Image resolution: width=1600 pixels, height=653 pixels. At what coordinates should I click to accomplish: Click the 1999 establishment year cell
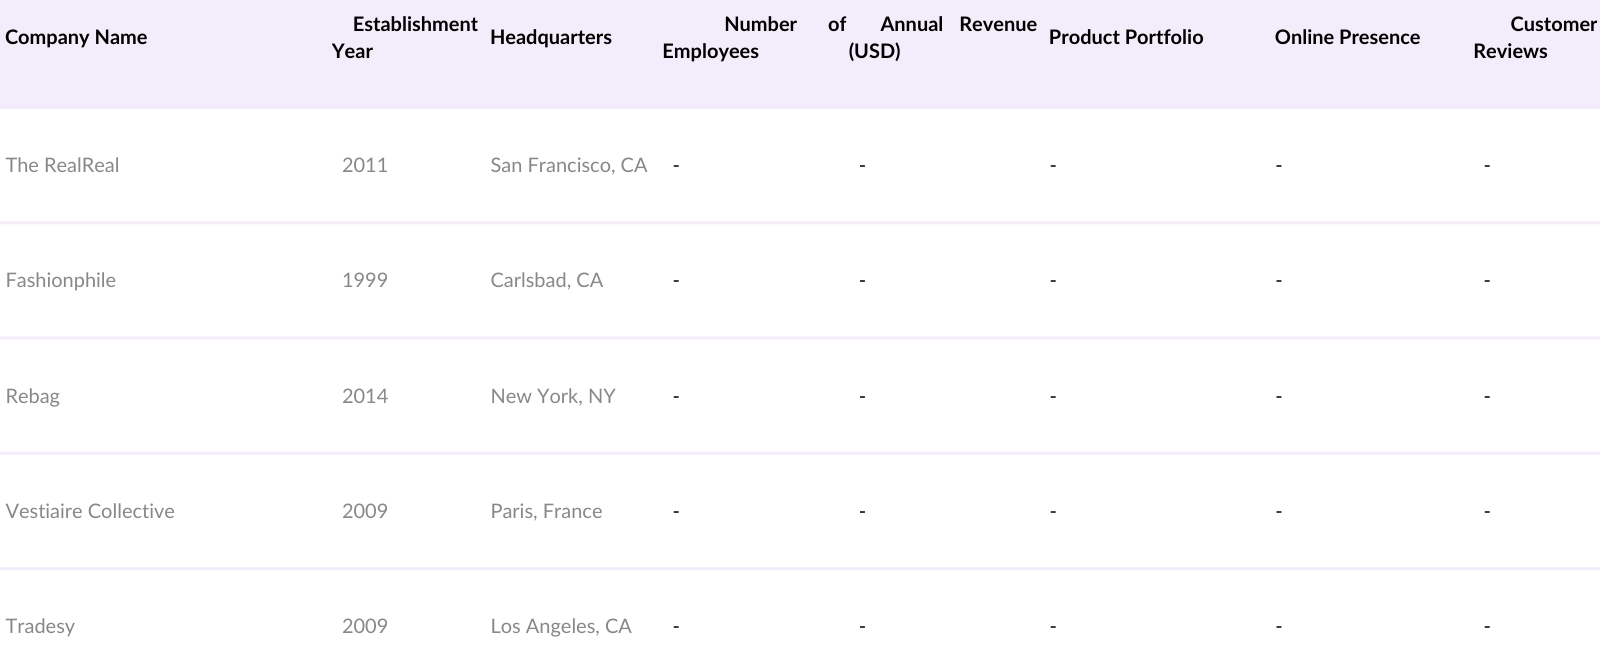[365, 280]
